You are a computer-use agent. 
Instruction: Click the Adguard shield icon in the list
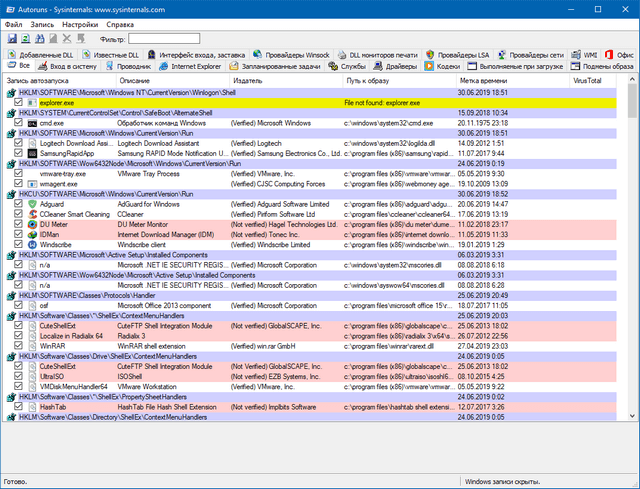pos(32,204)
